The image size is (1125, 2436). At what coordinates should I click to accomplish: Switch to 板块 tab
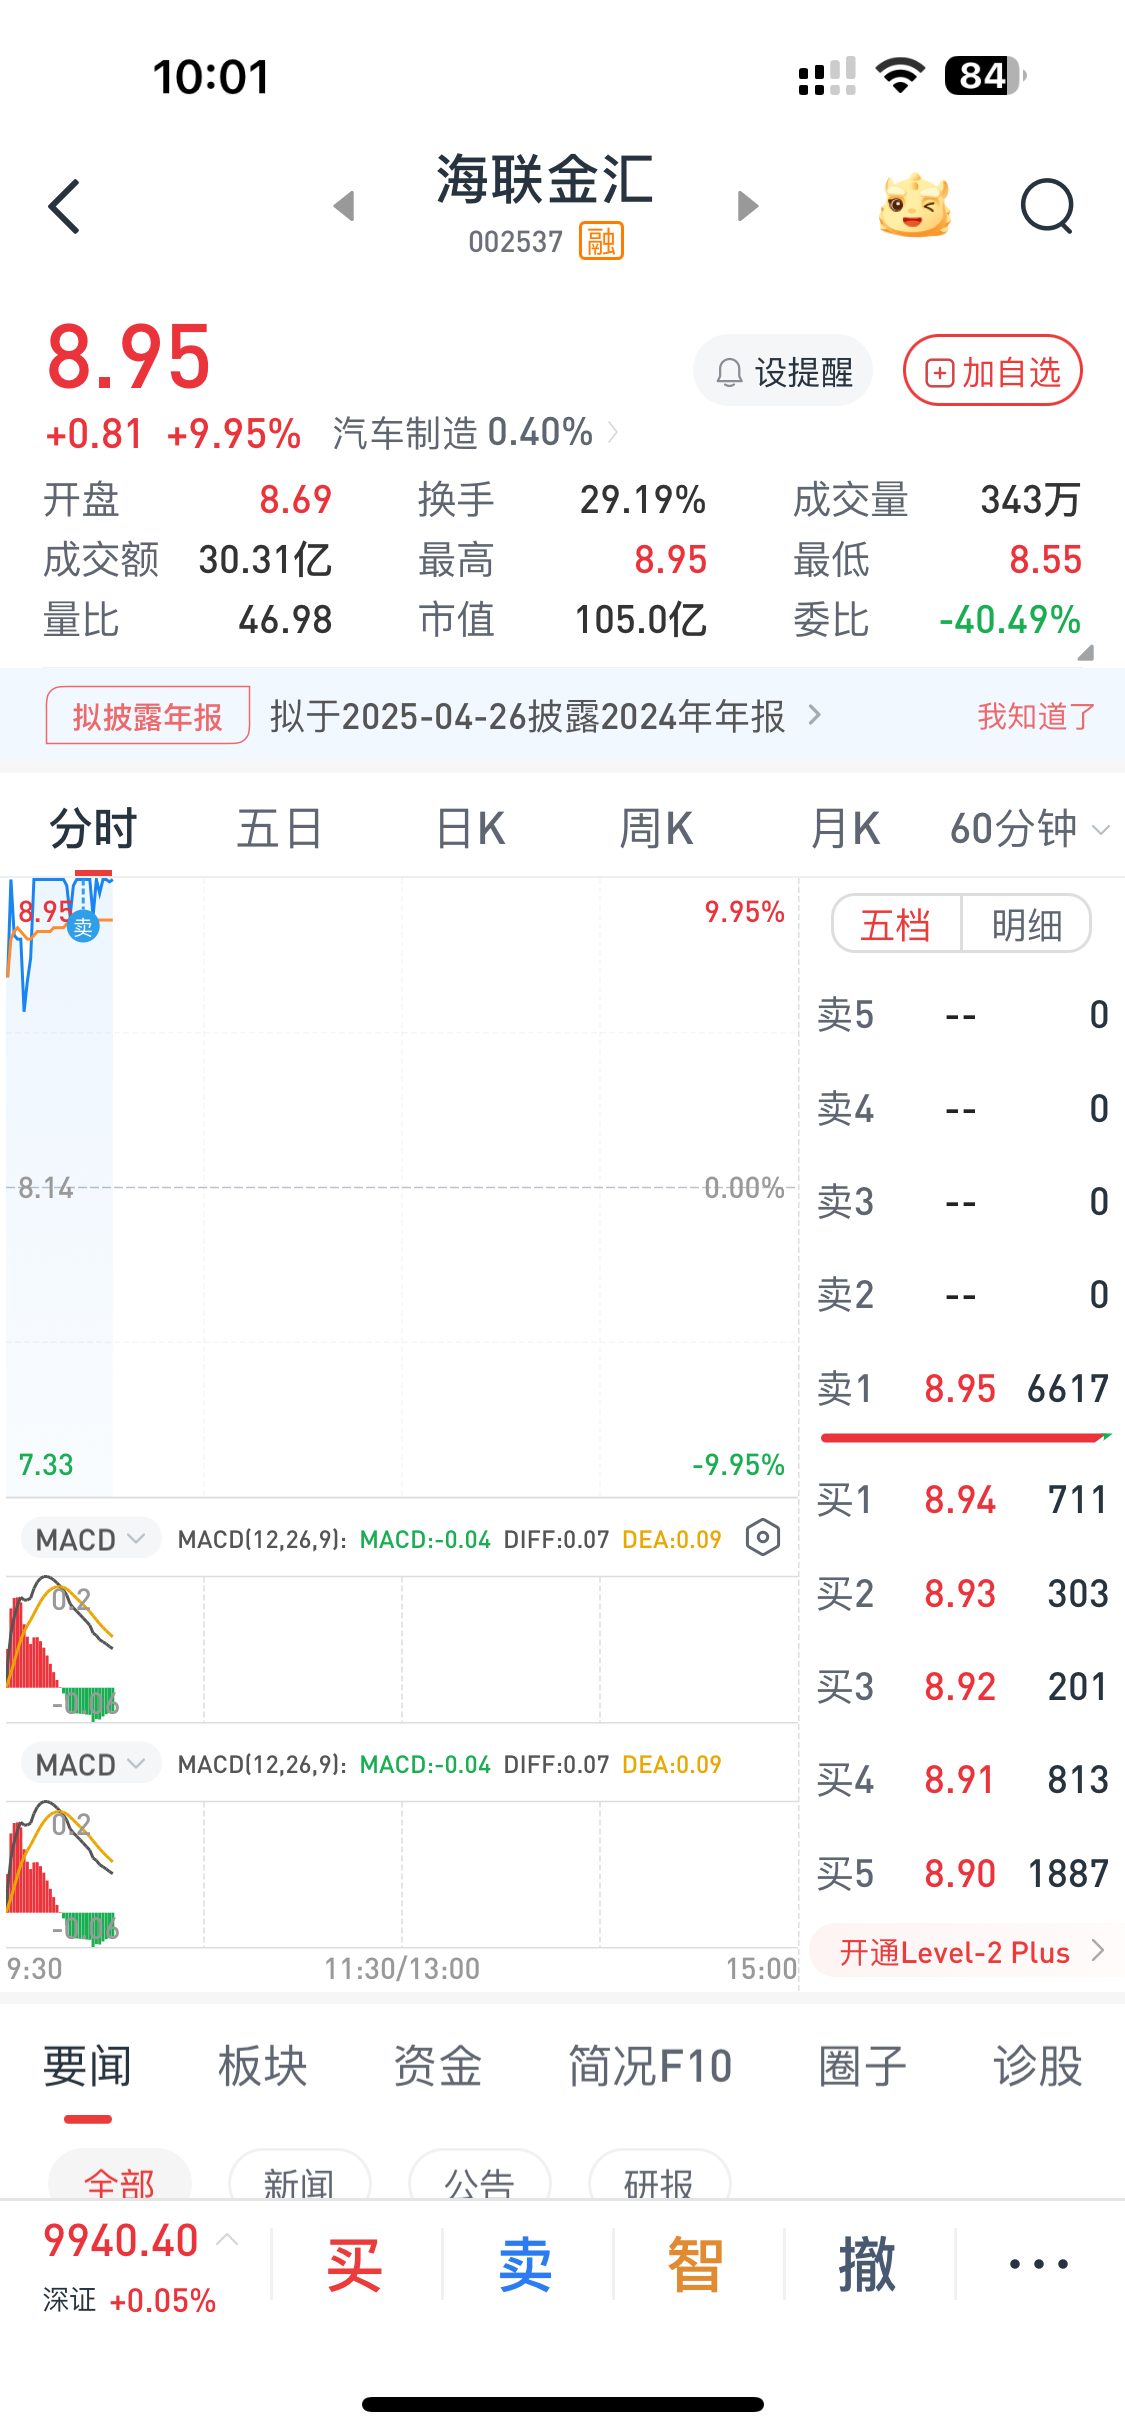pos(262,2066)
